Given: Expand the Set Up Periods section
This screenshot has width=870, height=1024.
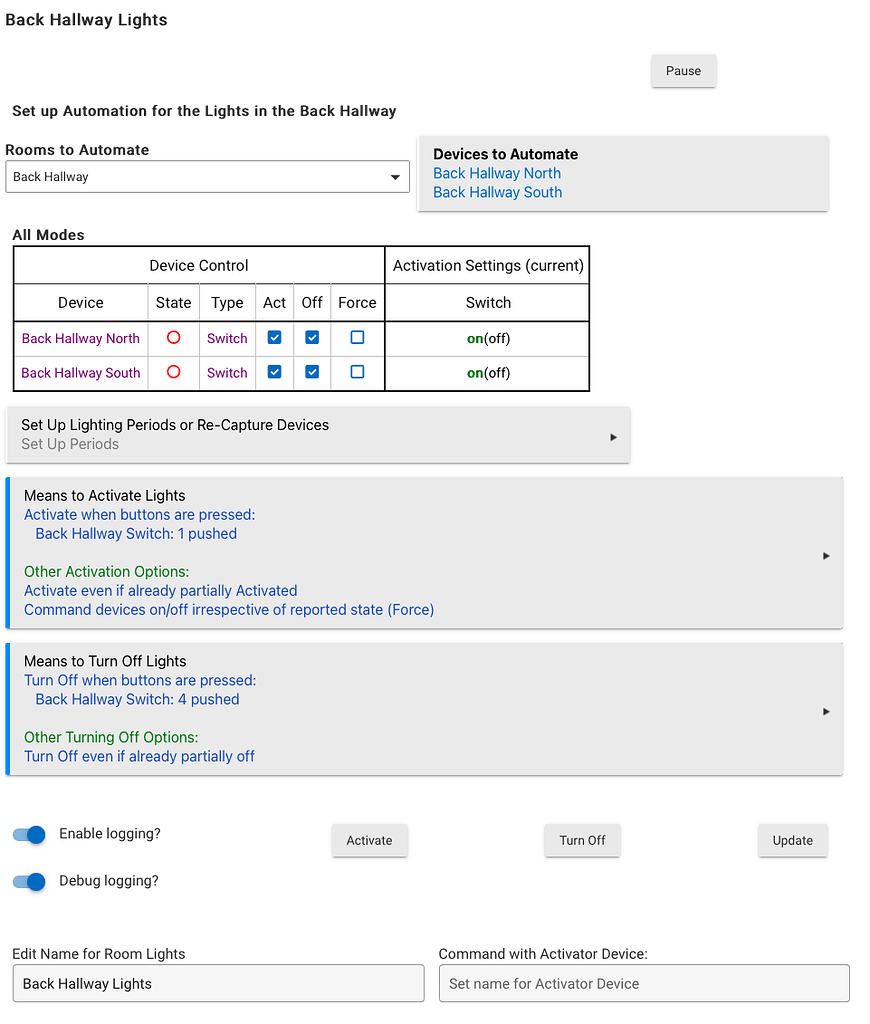Looking at the screenshot, I should tap(613, 435).
